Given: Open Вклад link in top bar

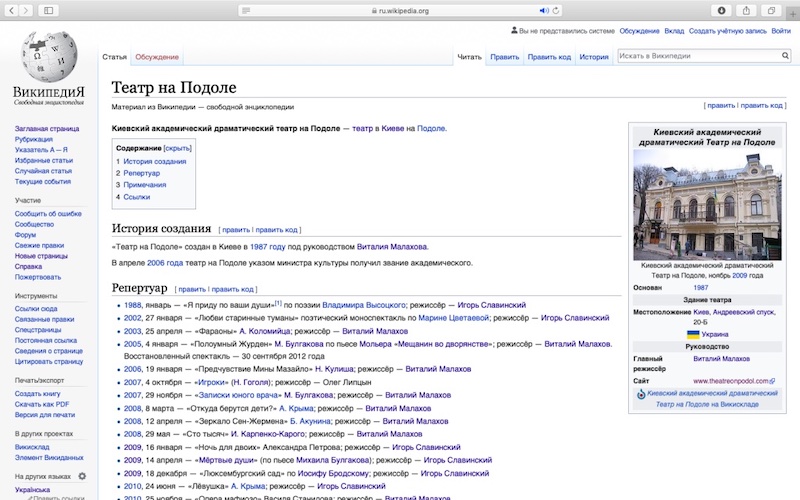Looking at the screenshot, I should click(674, 31).
